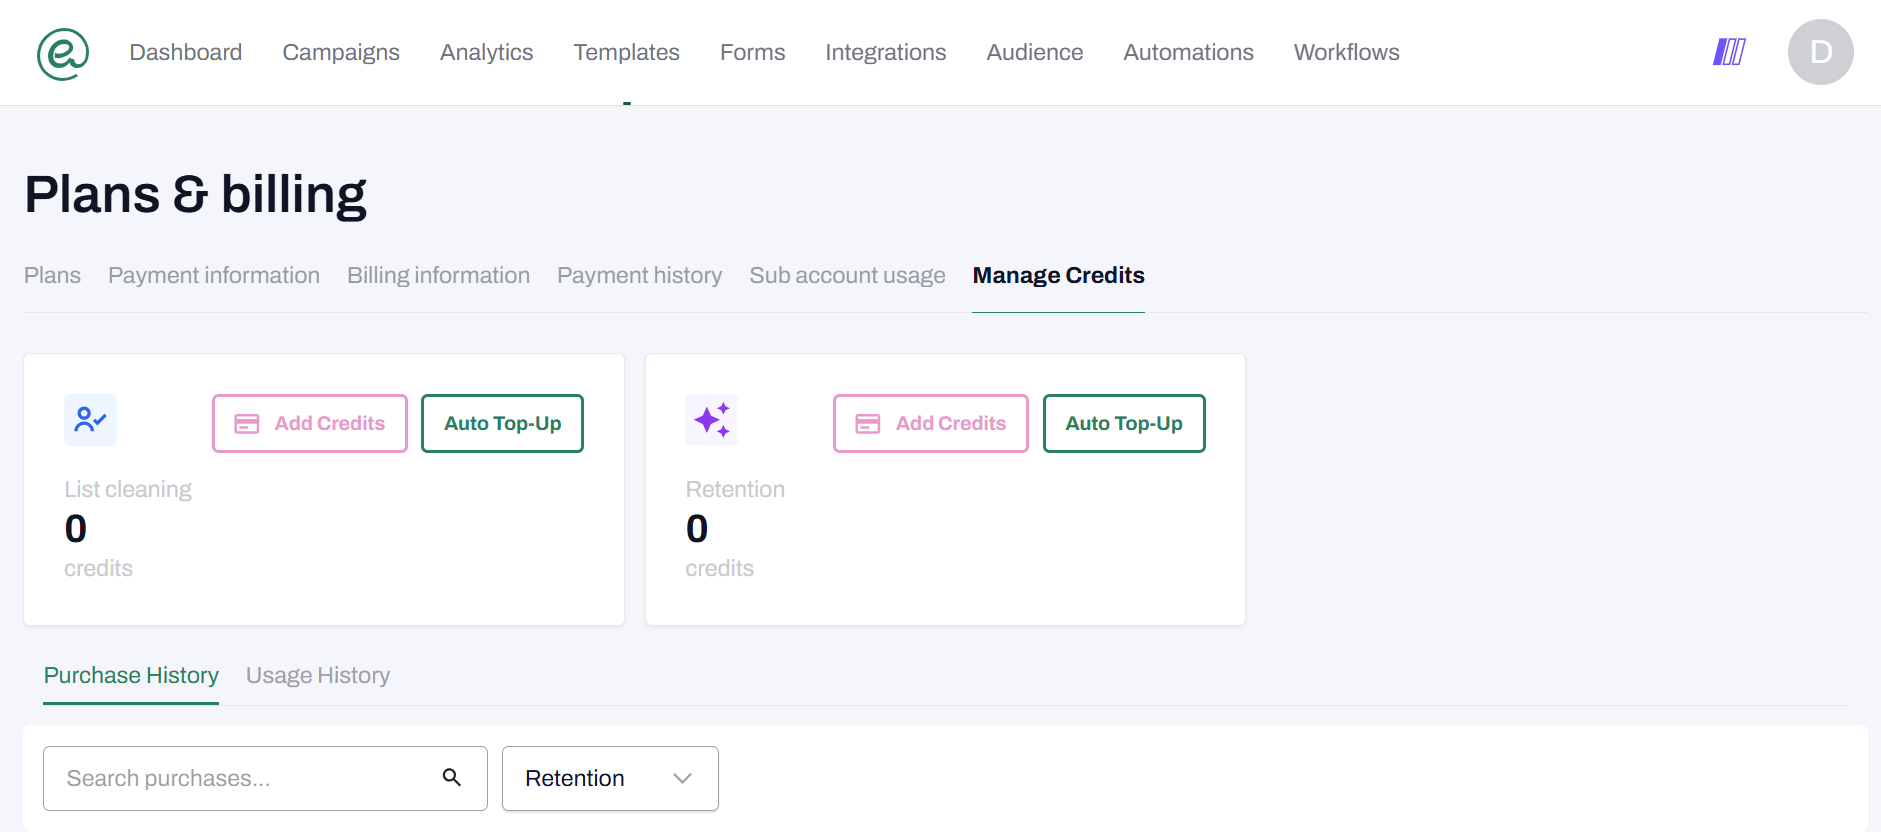Screen dimensions: 1881x832
Task: Click Auto Top-Up in the Retention card
Action: [1124, 423]
